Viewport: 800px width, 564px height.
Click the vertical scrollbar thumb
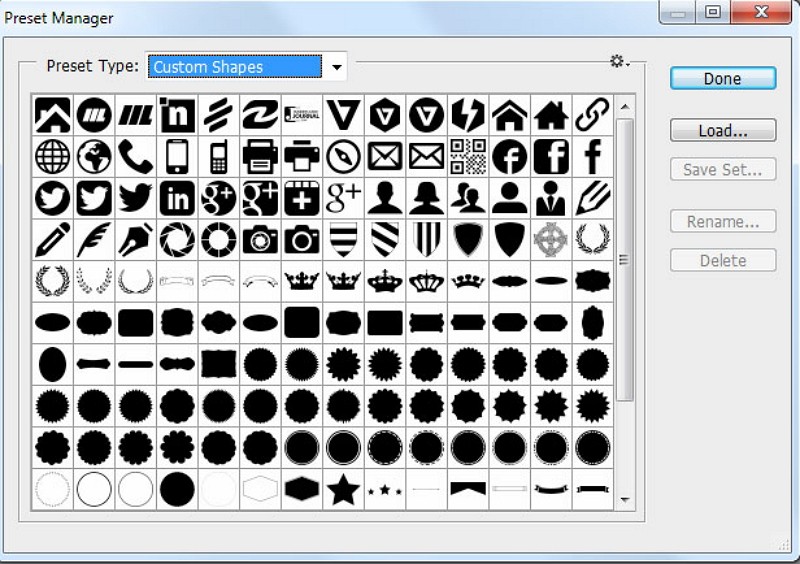point(625,259)
